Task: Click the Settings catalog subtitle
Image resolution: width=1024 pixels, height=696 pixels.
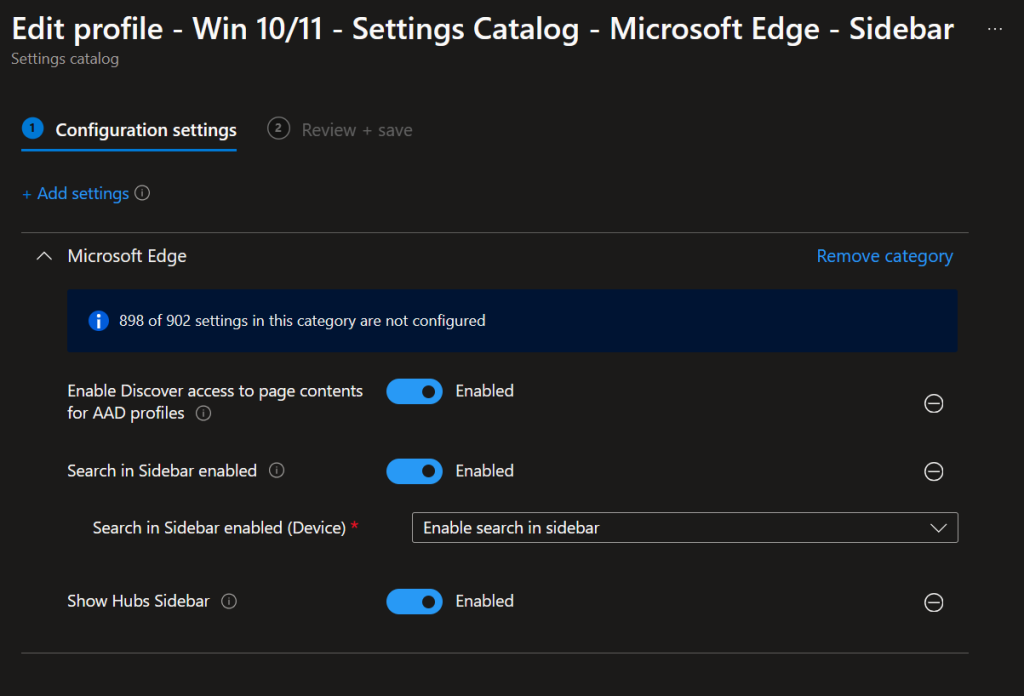Action: [x=65, y=59]
